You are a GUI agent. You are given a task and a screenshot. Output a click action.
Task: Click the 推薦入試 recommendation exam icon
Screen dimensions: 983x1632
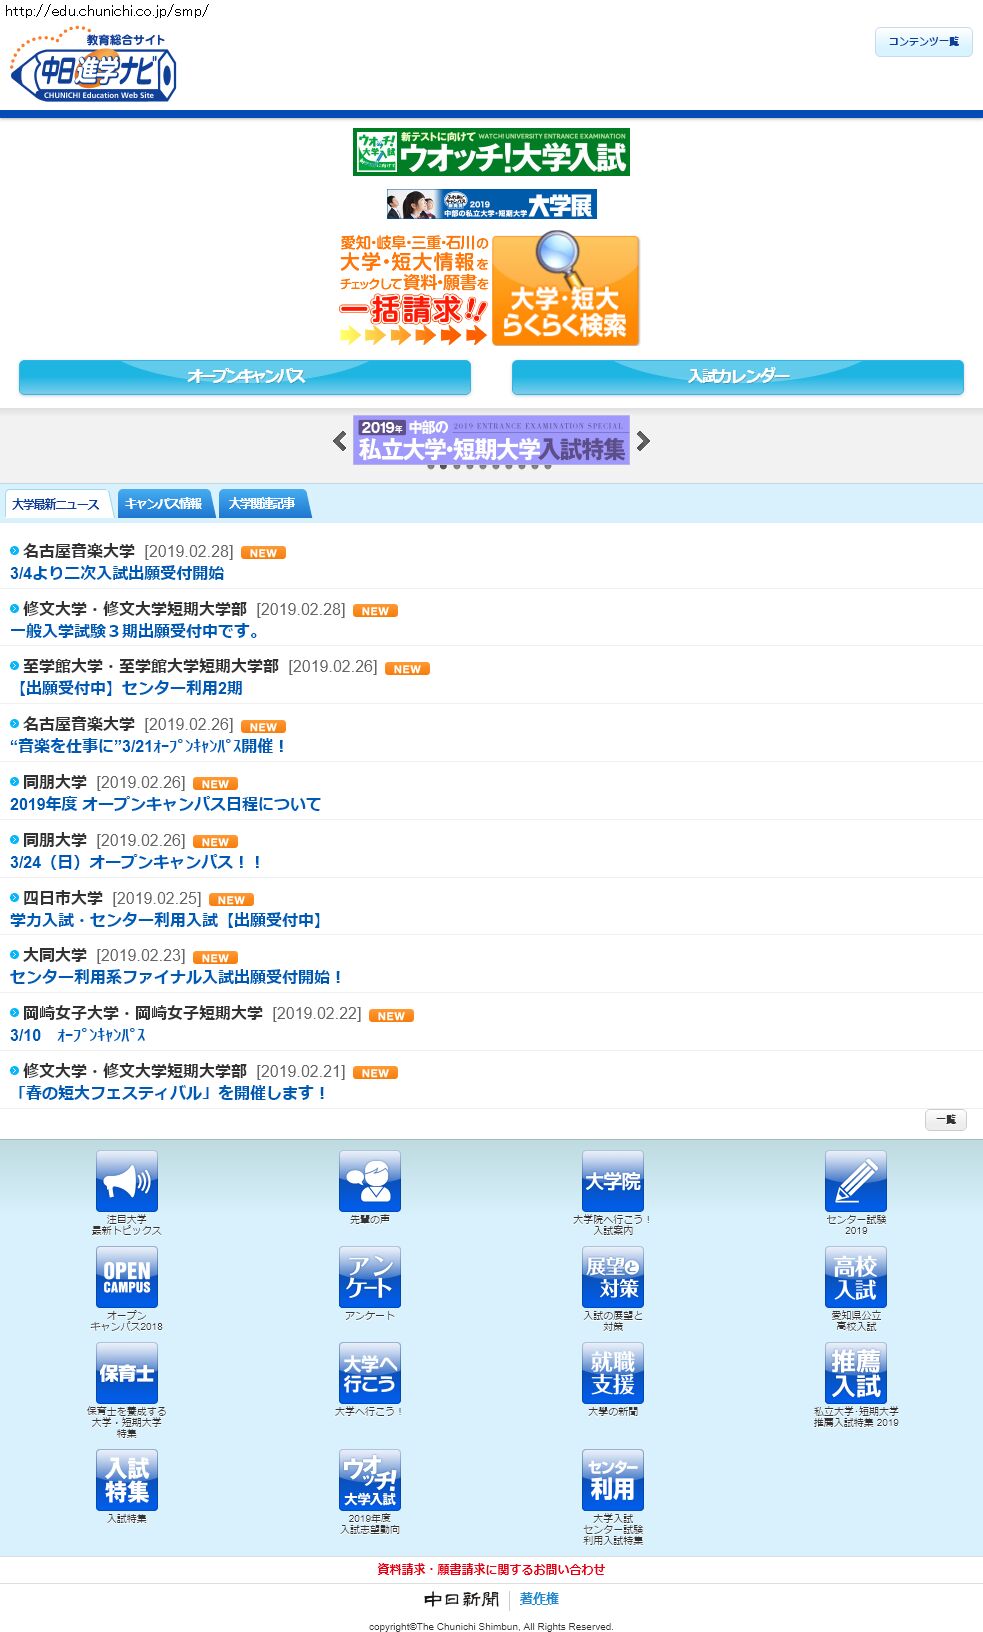coord(856,1373)
